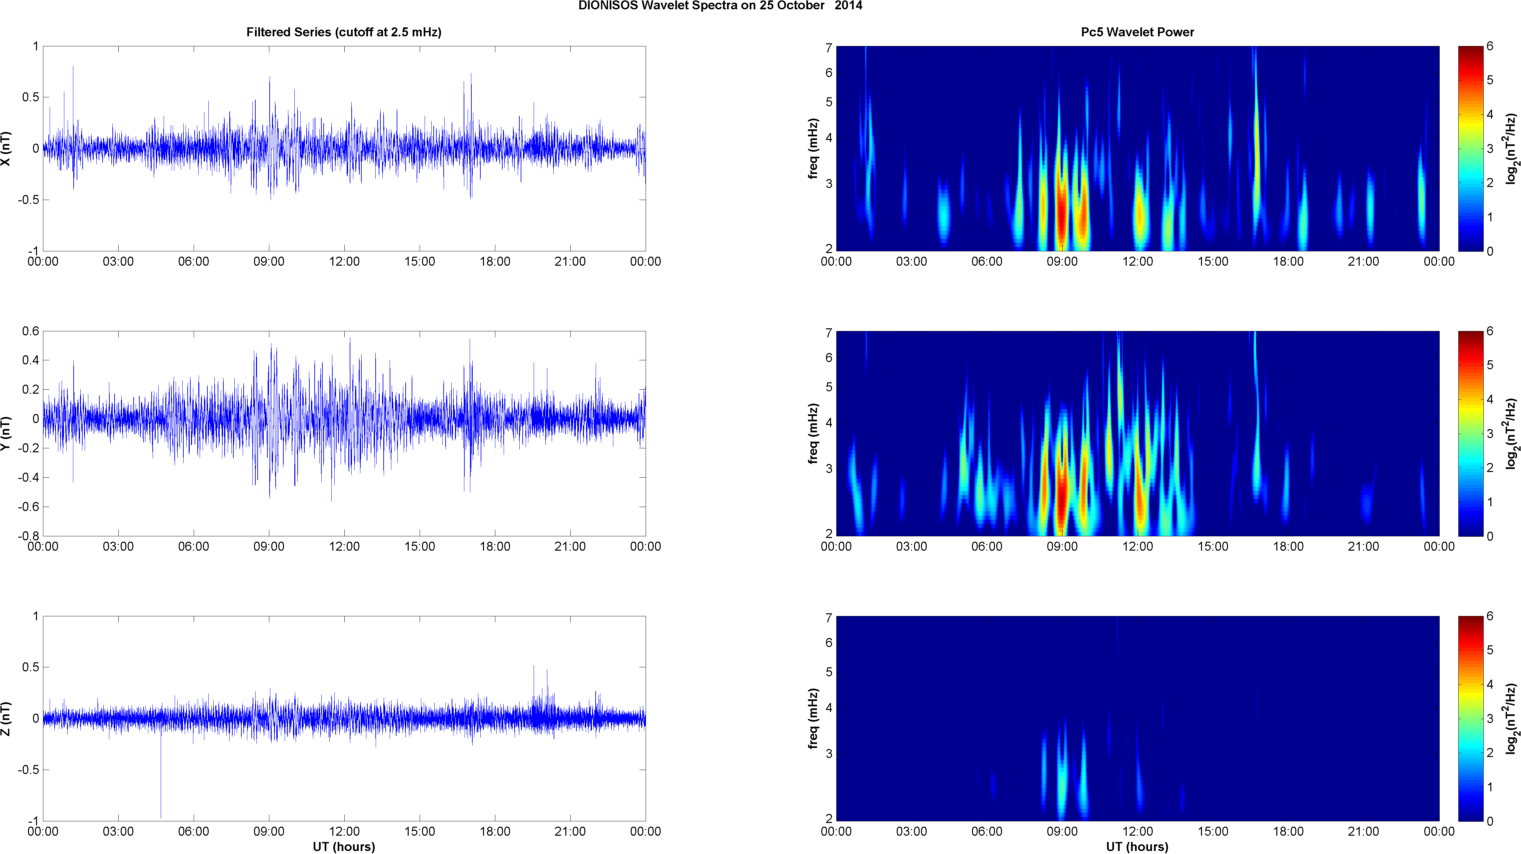The height and width of the screenshot is (854, 1521).
Task: Click the '18:00' tick label under the Z time series
Action: [495, 832]
